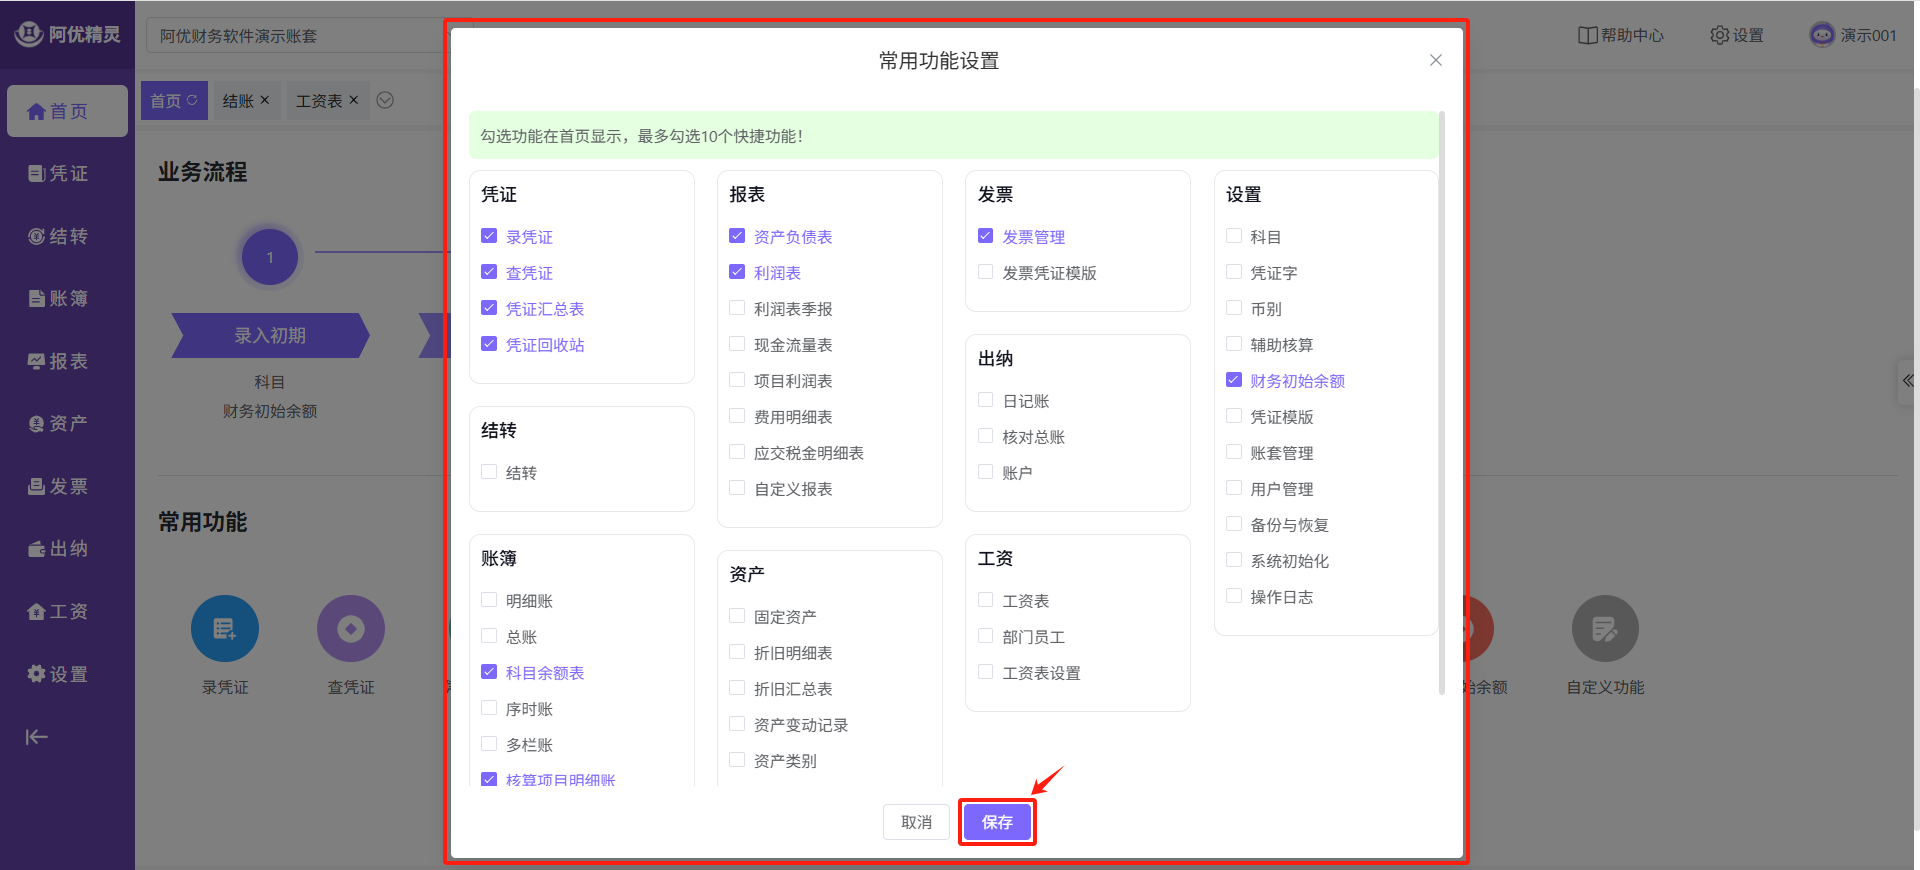Image resolution: width=1920 pixels, height=870 pixels.
Task: Open 帮助中心 from the top bar
Action: click(1620, 35)
